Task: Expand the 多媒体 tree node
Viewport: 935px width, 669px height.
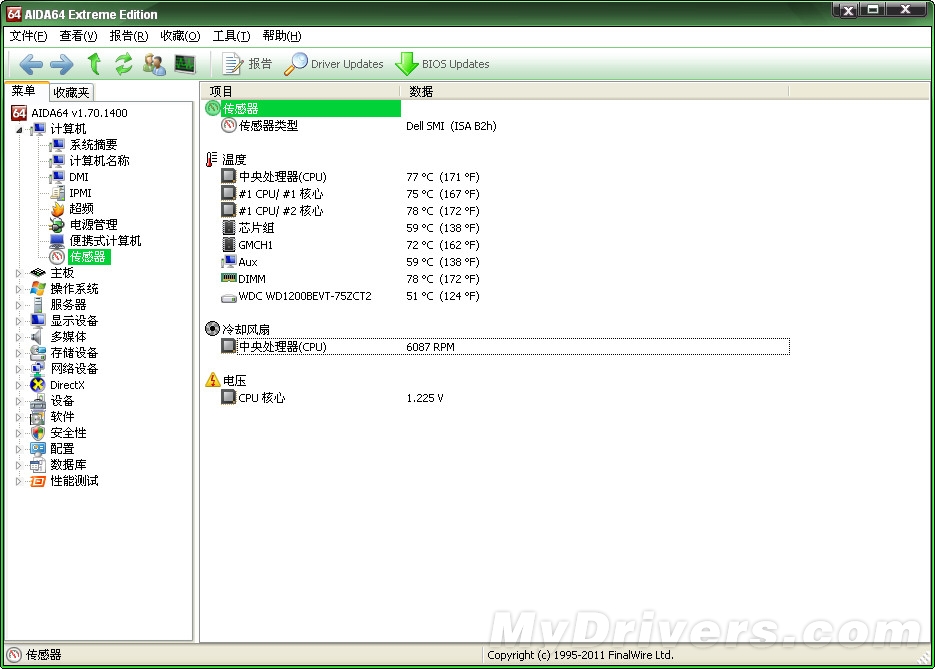Action: coord(18,337)
